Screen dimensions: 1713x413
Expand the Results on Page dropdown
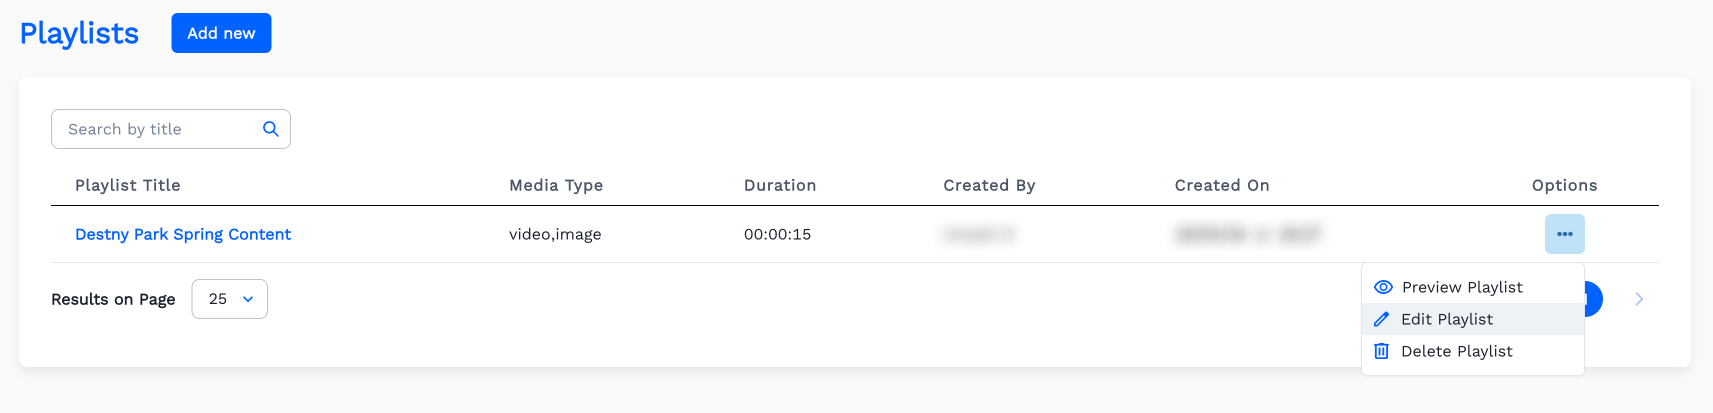(x=230, y=299)
